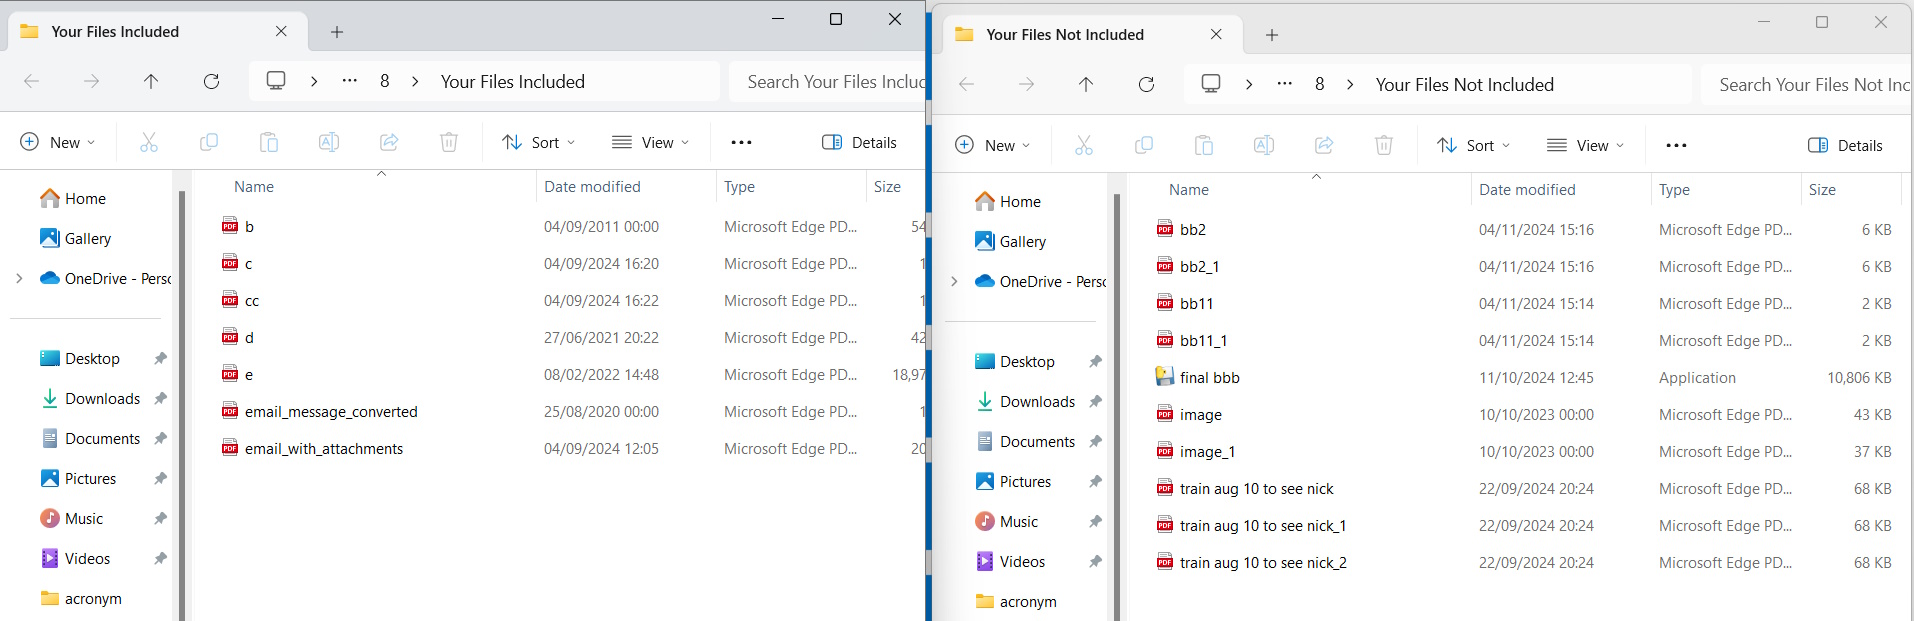Click the Paste clipboard icon in the left window
This screenshot has height=621, width=1914.
269,143
